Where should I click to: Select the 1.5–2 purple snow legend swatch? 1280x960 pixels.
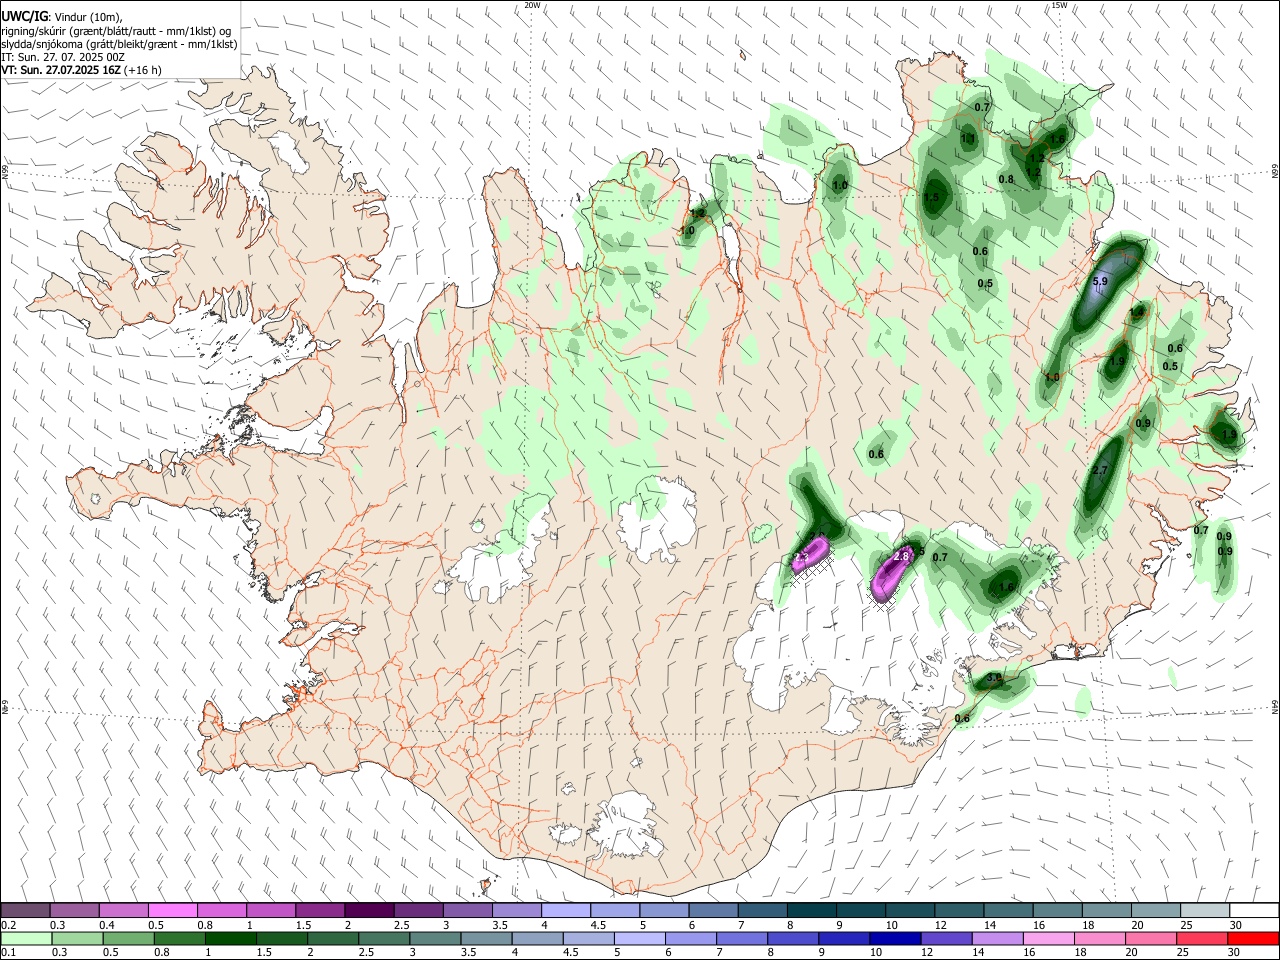coord(320,911)
